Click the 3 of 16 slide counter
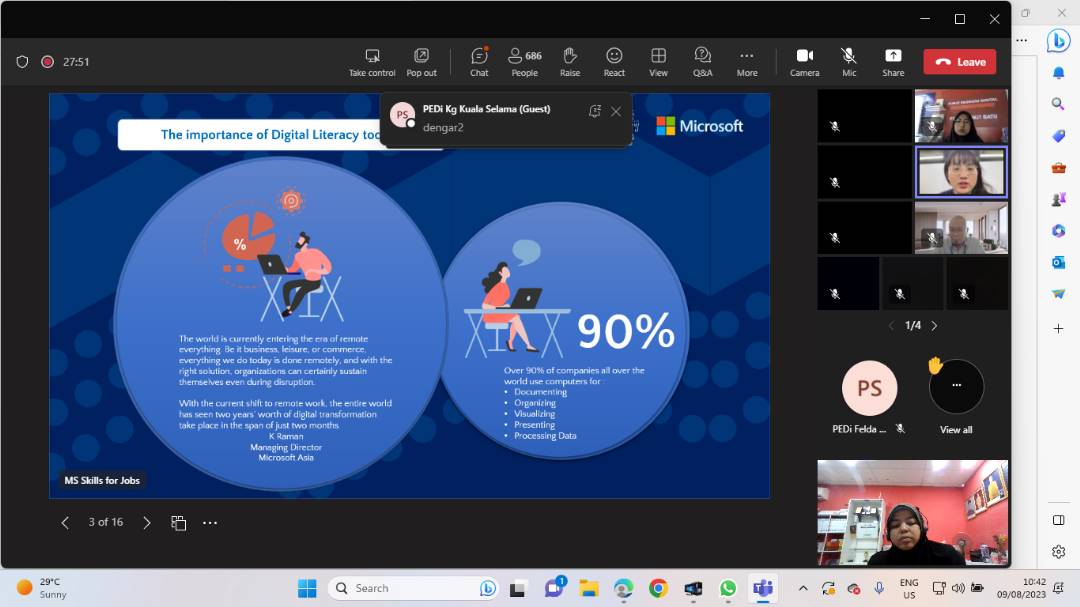The height and width of the screenshot is (607, 1080). 105,522
